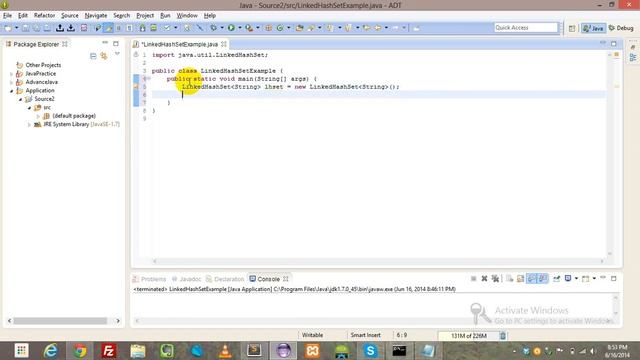Toggle the console Scroll Lock button
Screen dimensions: 640x360
click(520, 278)
